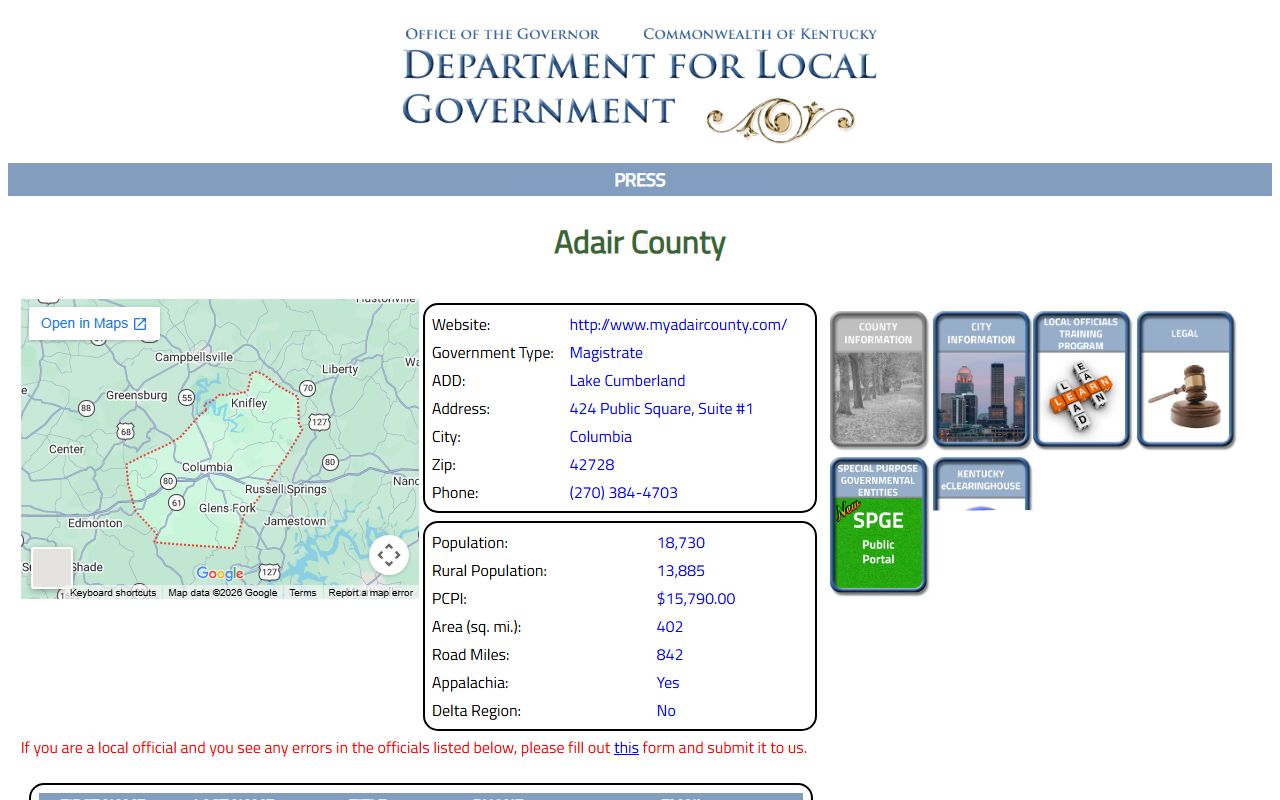Click Report a map error link
Image resolution: width=1280 pixels, height=800 pixels.
pos(371,593)
